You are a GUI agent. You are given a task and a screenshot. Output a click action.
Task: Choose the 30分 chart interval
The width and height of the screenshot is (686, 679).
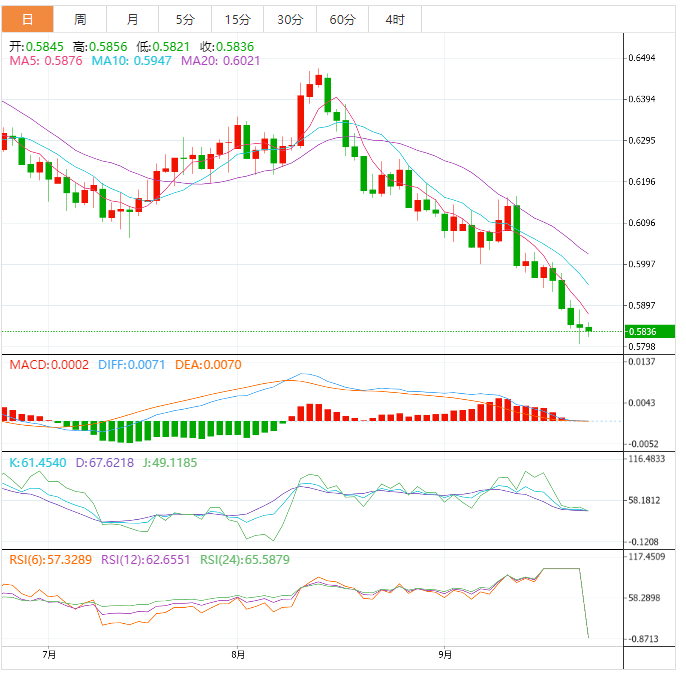(290, 20)
